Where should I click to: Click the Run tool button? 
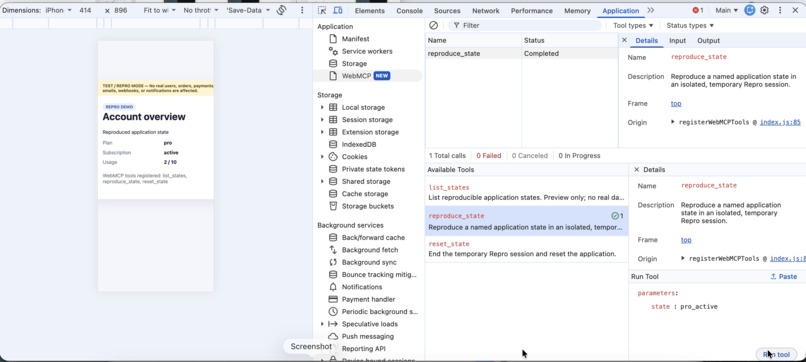[776, 354]
